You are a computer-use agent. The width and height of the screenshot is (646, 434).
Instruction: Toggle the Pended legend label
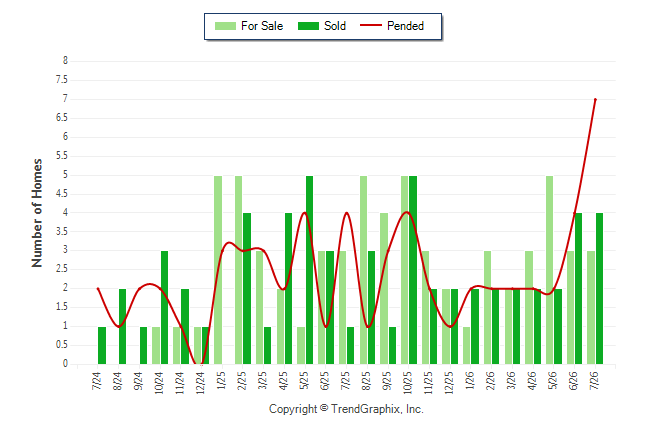coord(405,26)
